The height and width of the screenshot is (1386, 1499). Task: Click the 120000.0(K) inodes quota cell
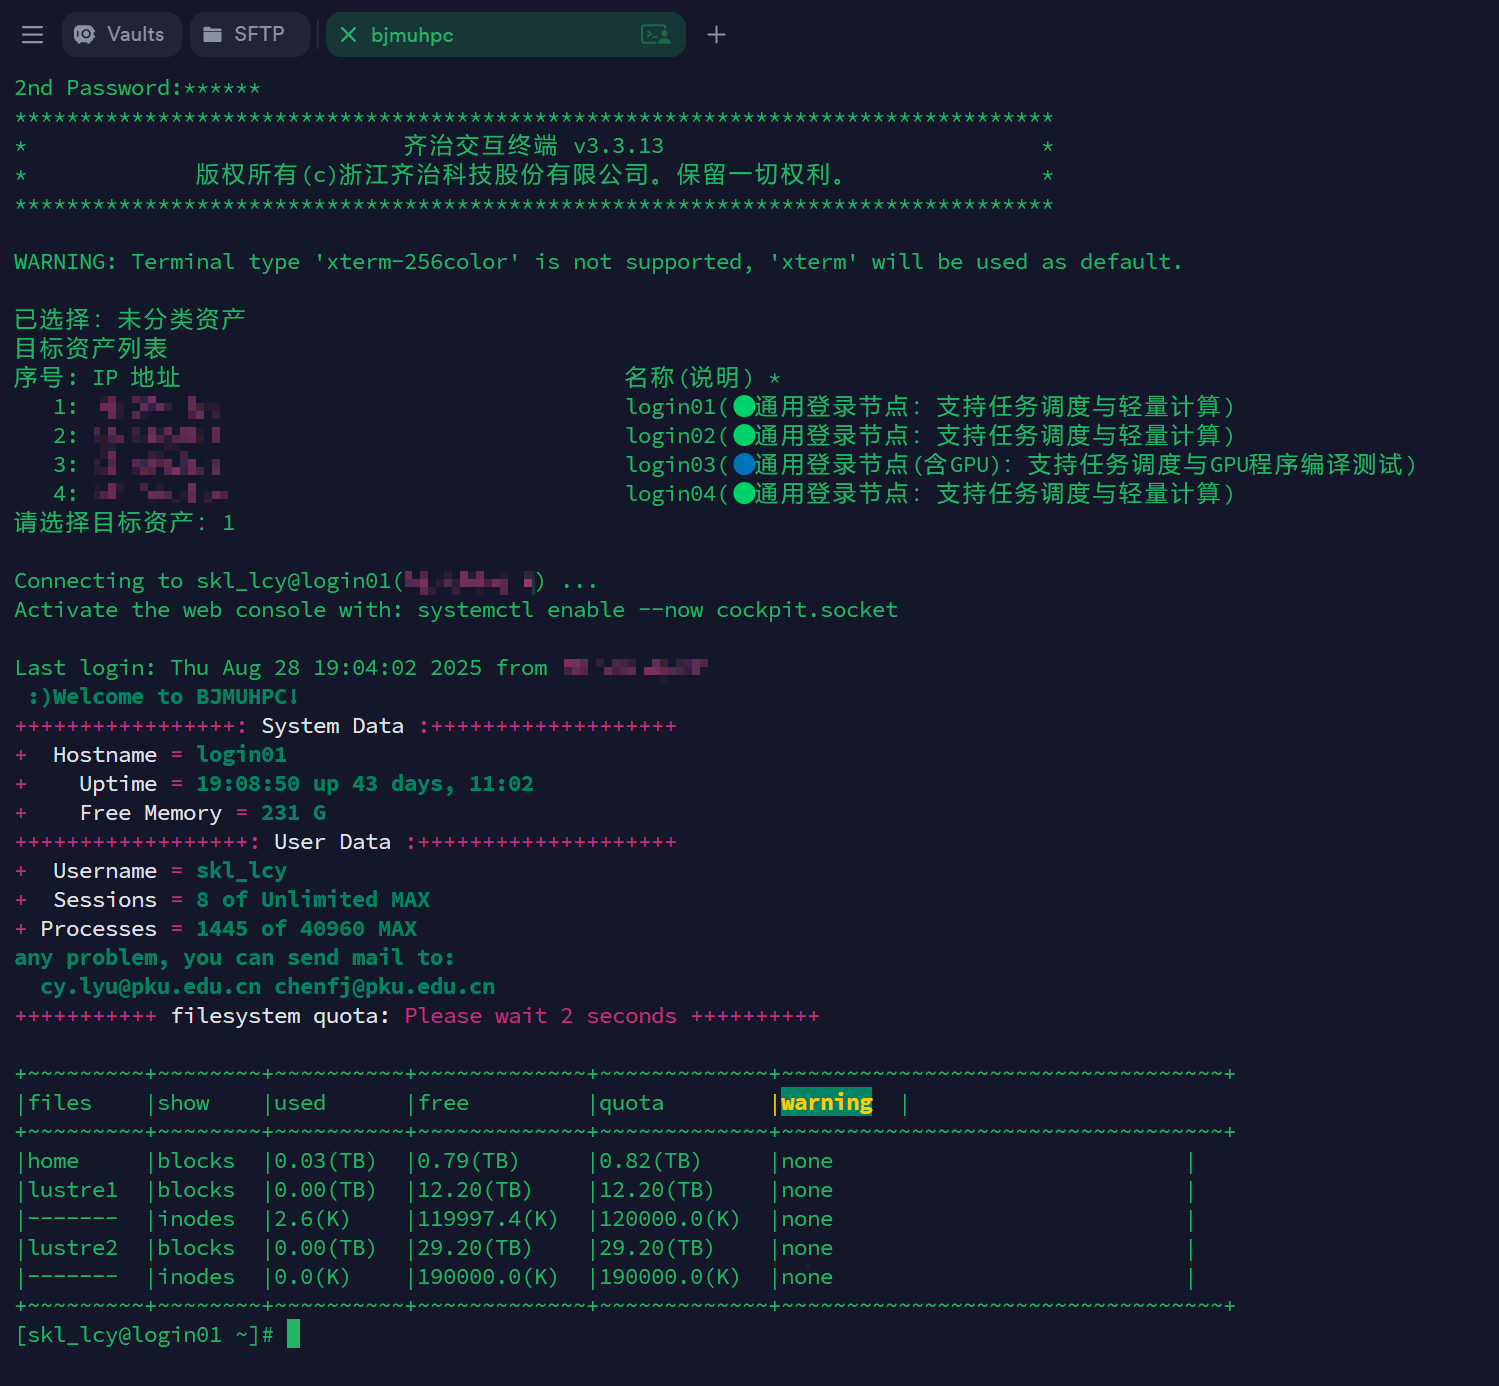(x=670, y=1219)
